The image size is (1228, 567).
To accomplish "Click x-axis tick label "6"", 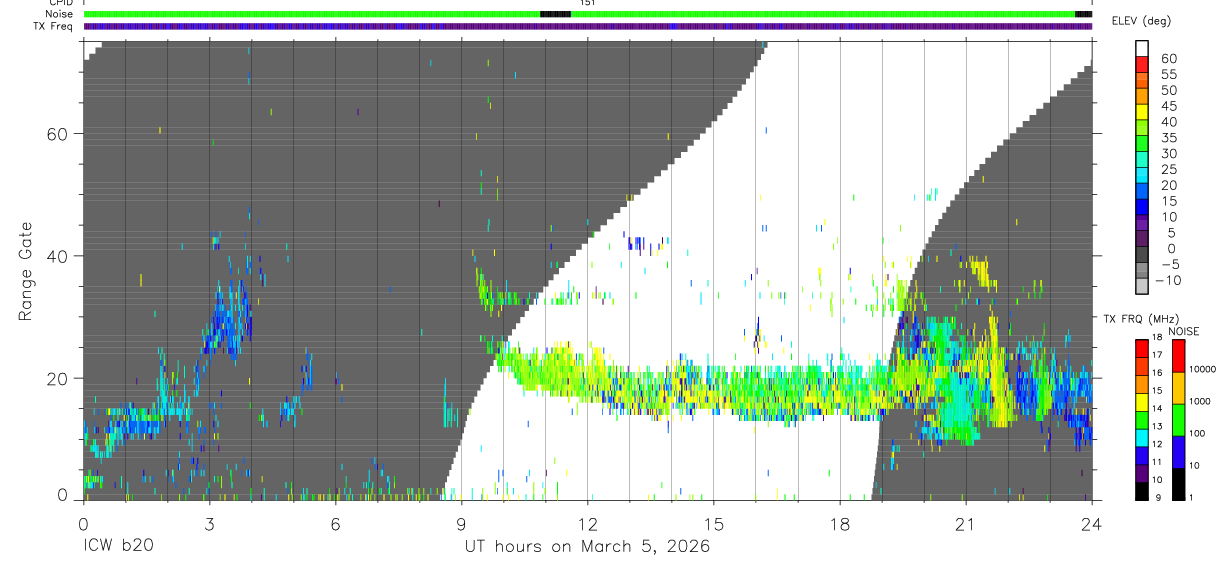I will tap(335, 524).
